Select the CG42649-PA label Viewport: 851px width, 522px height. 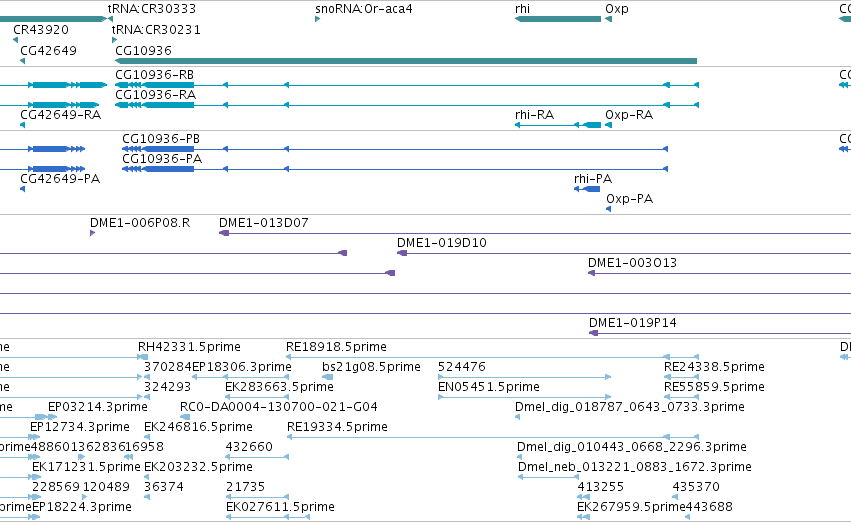(60, 179)
